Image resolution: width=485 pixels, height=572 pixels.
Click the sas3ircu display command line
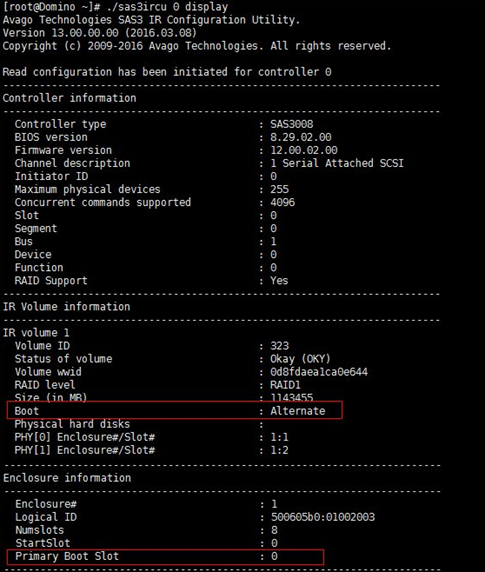pyautogui.click(x=115, y=7)
